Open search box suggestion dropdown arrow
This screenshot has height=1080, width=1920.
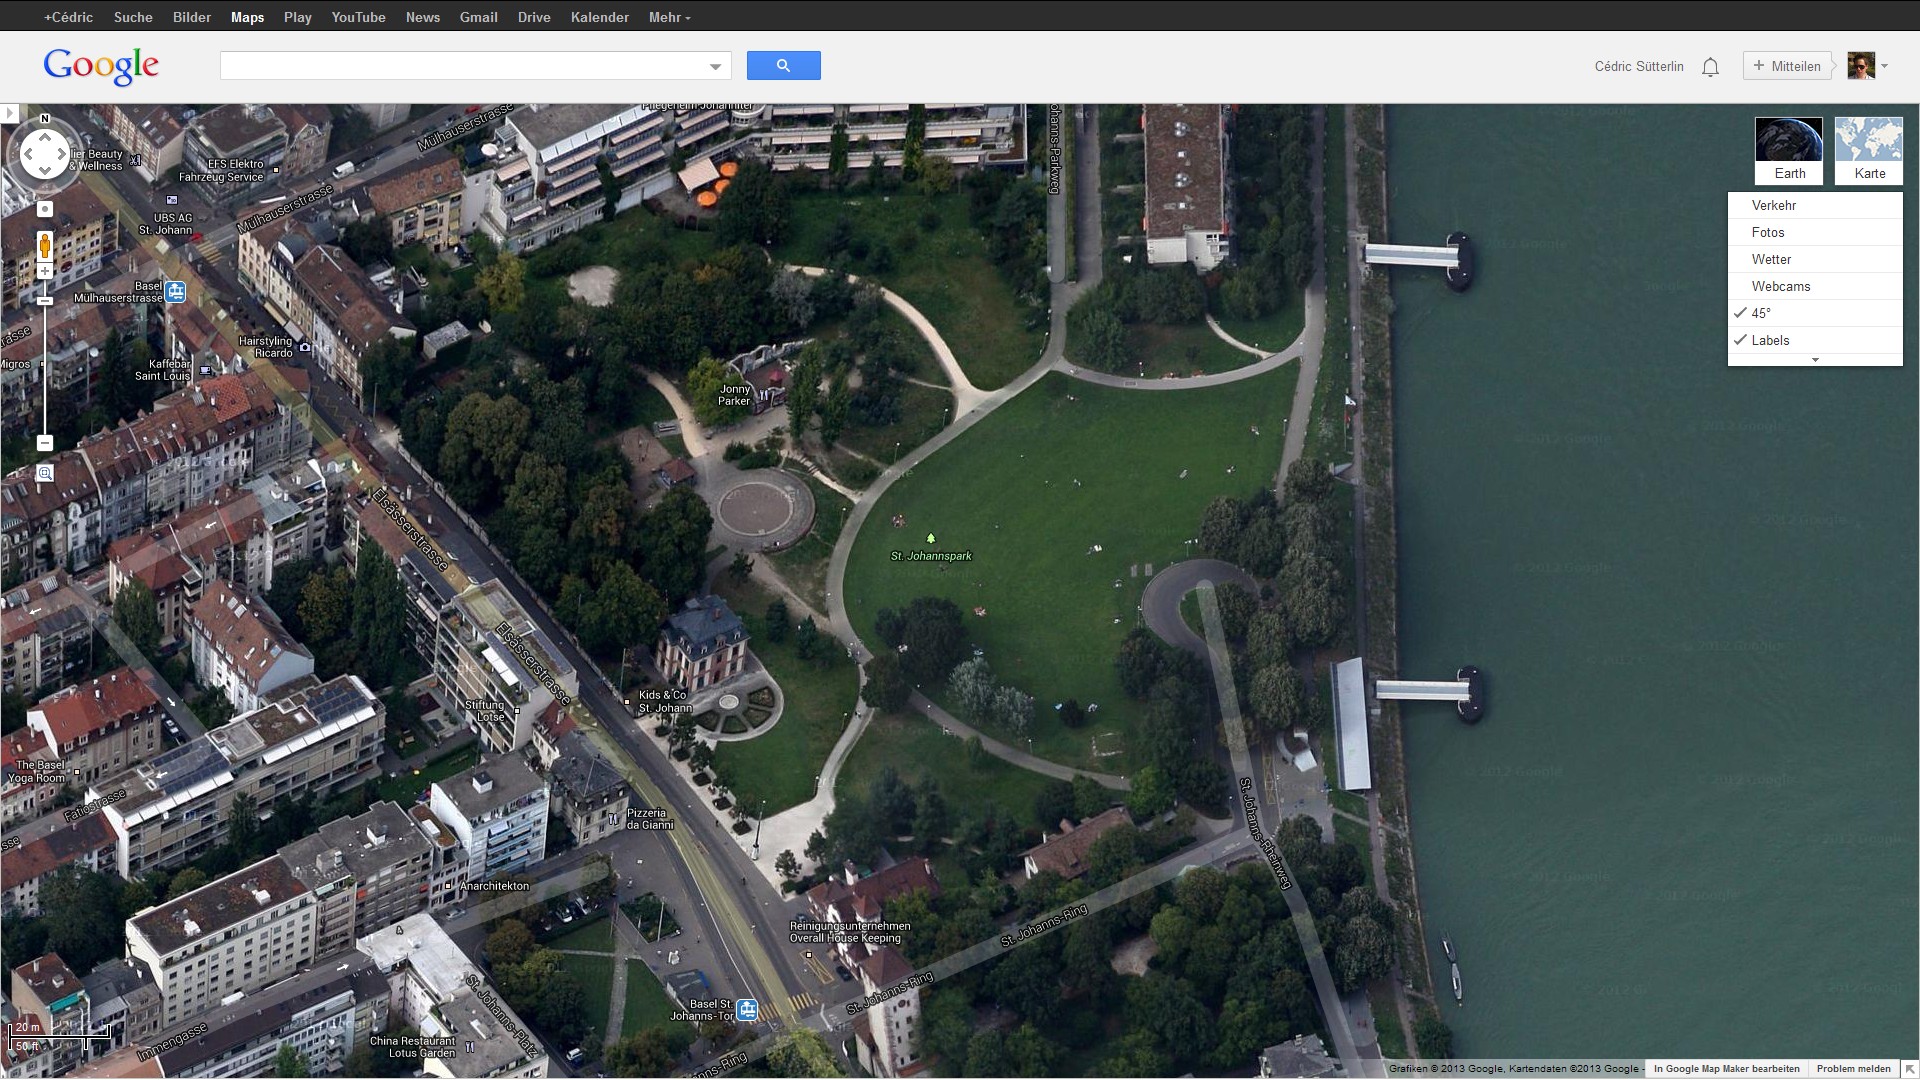coord(715,67)
